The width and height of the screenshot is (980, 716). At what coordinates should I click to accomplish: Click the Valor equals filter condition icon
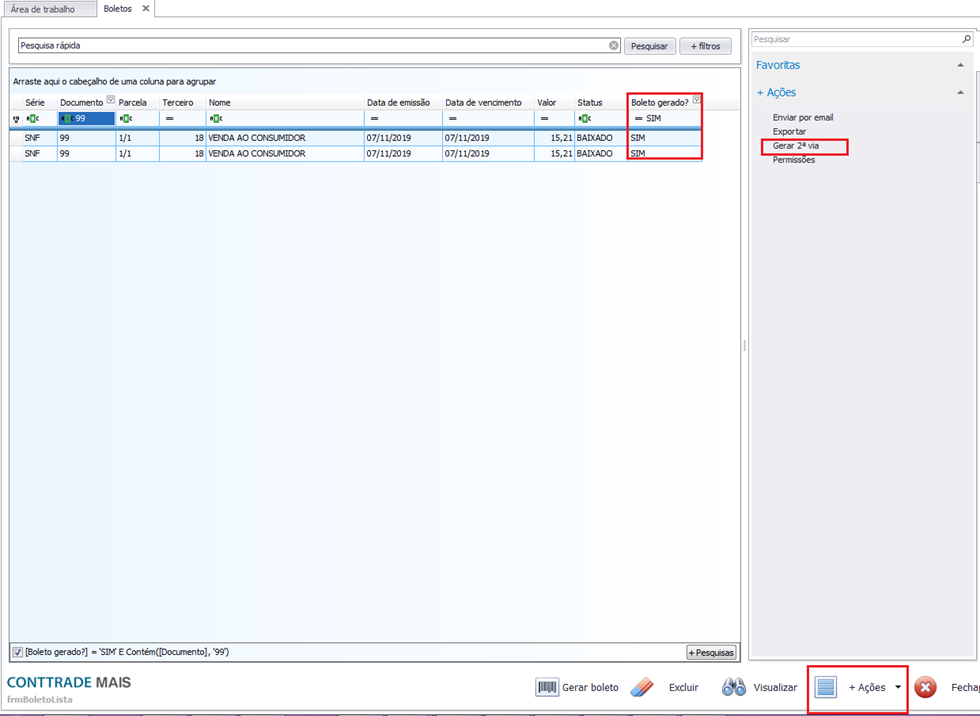pyautogui.click(x=544, y=119)
